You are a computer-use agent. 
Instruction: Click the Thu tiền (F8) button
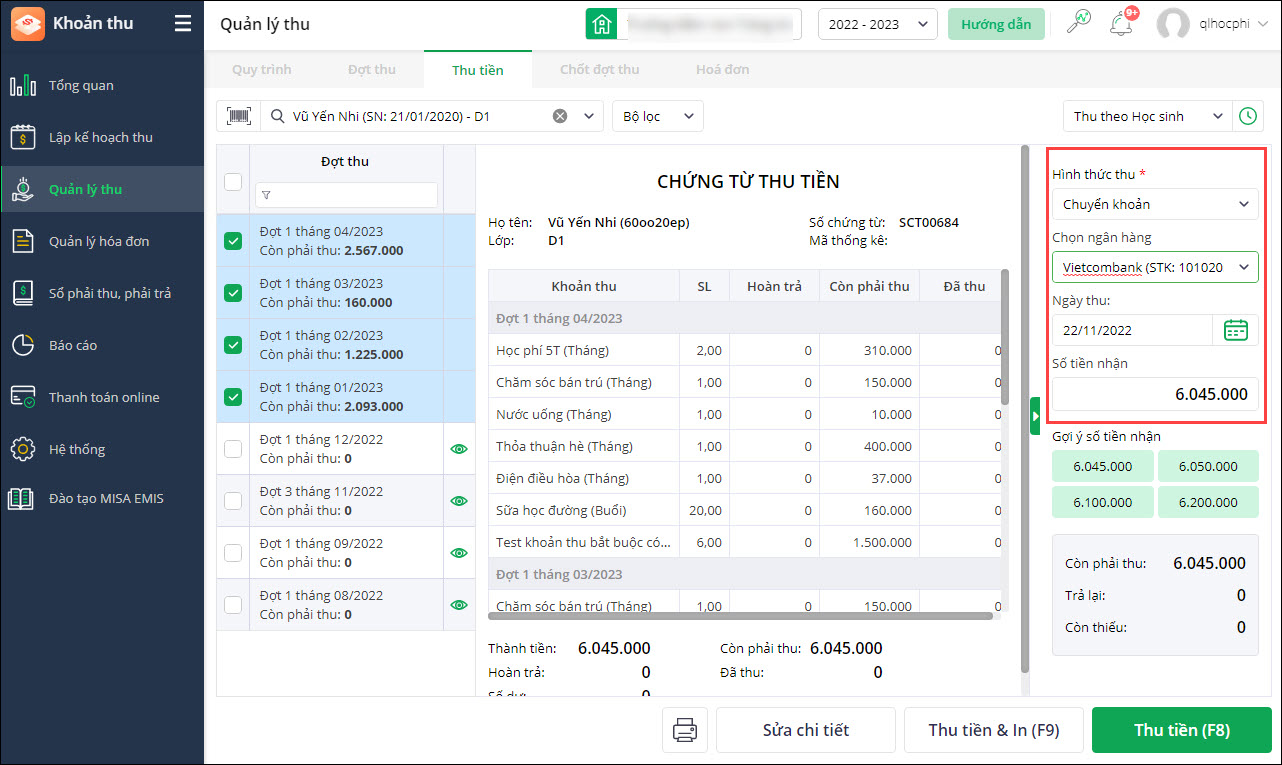[x=1181, y=730]
